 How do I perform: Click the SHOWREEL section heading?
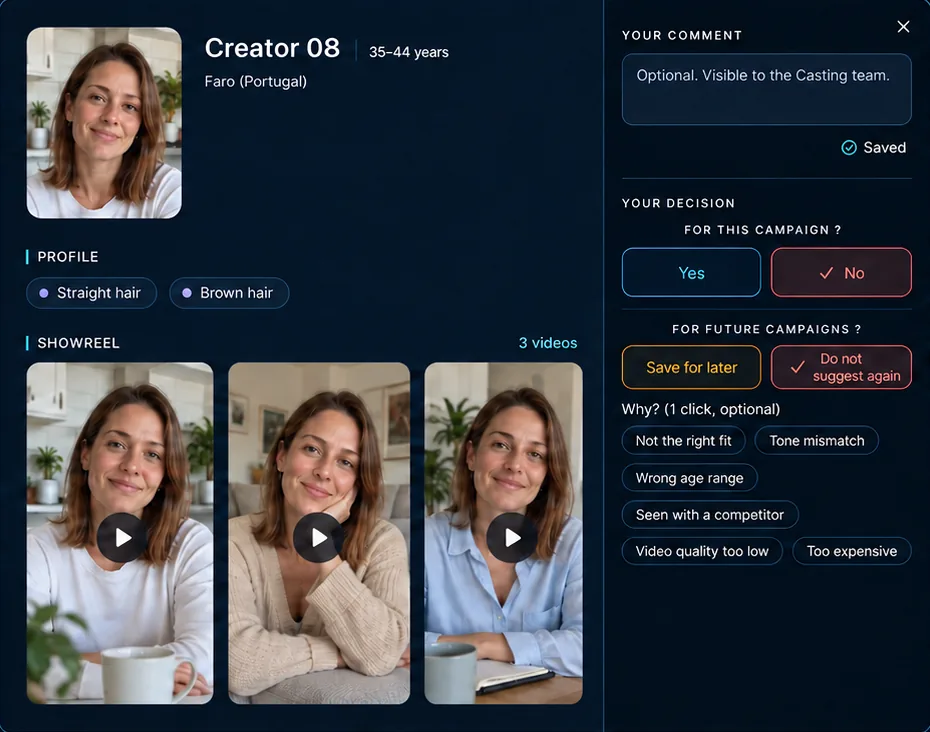pos(78,343)
